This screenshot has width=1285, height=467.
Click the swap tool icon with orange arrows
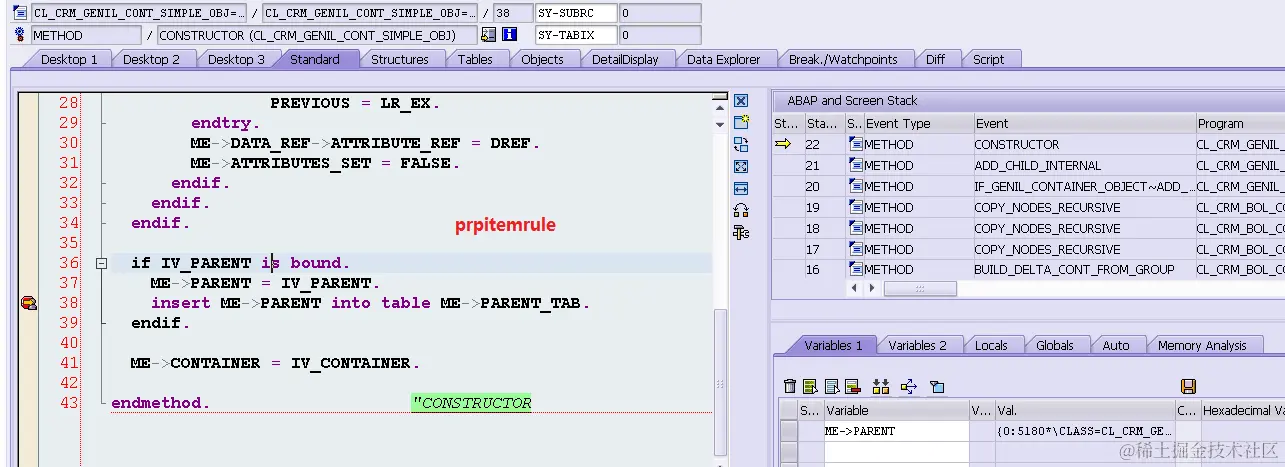(741, 210)
